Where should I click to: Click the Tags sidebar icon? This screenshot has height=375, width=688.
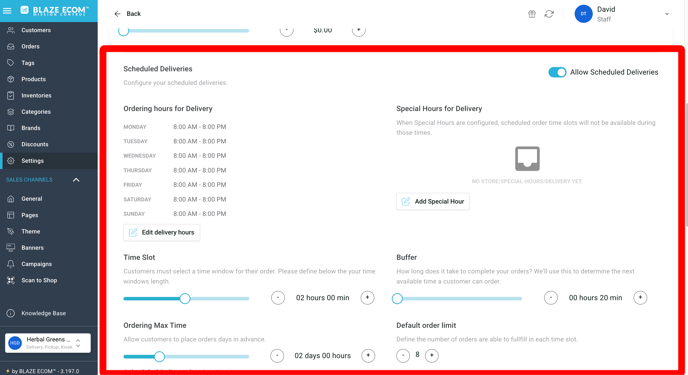click(11, 63)
